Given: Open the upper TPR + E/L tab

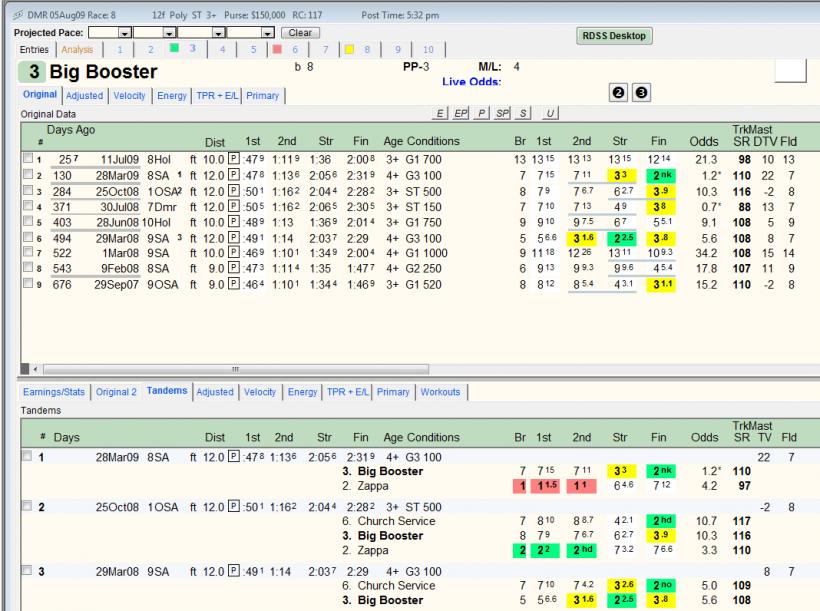Looking at the screenshot, I should 217,96.
